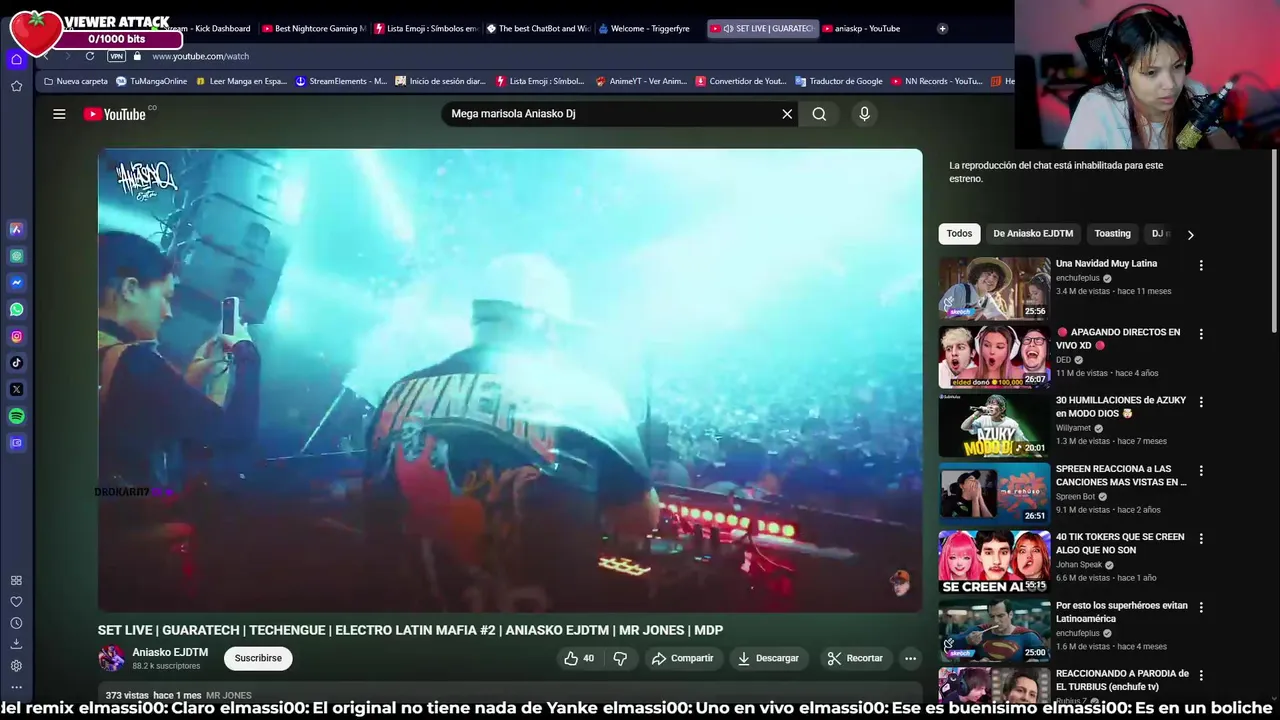Open StreamElements bookmark
Screen dimensions: 1280x720
point(341,81)
